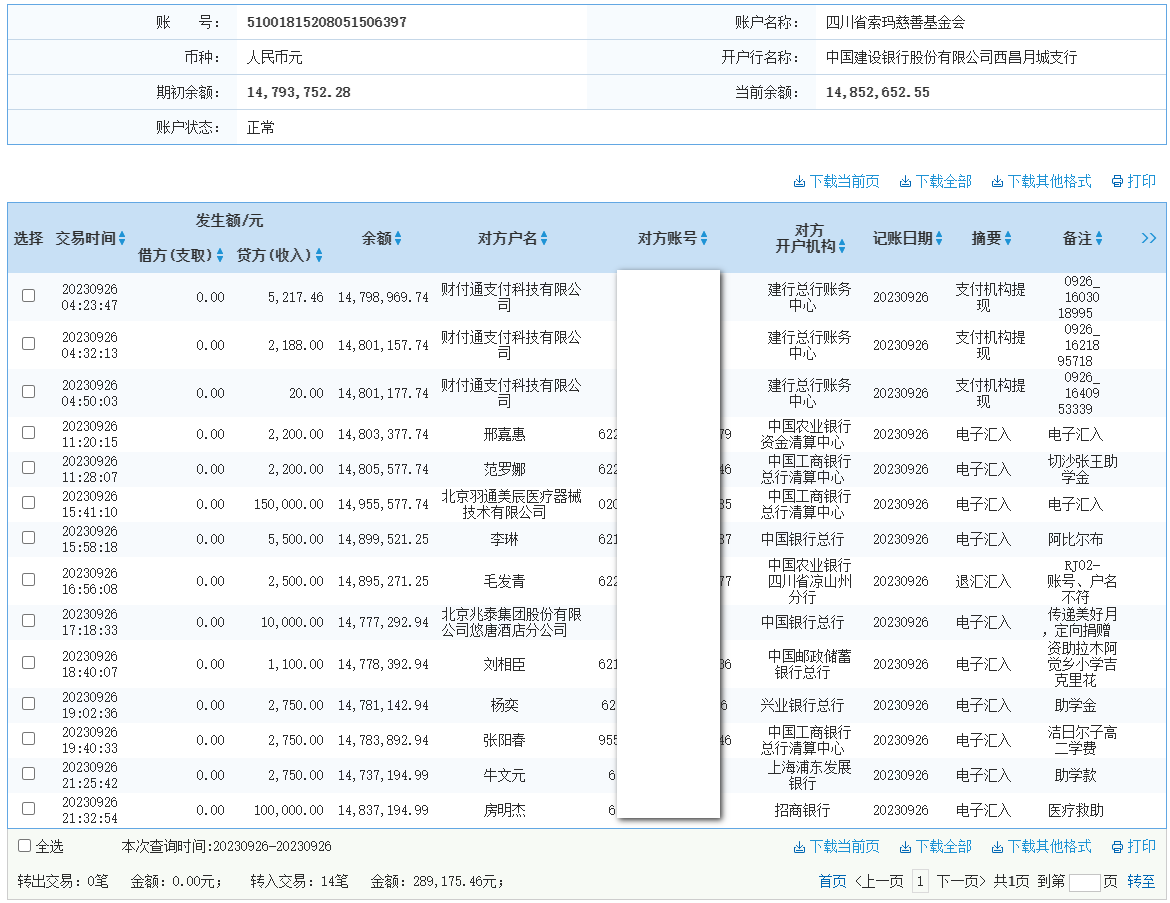The height and width of the screenshot is (903, 1170).
Task: Click bank name 中国建设银行股份有限公司西昌月城支行
Action: pyautogui.click(x=951, y=57)
